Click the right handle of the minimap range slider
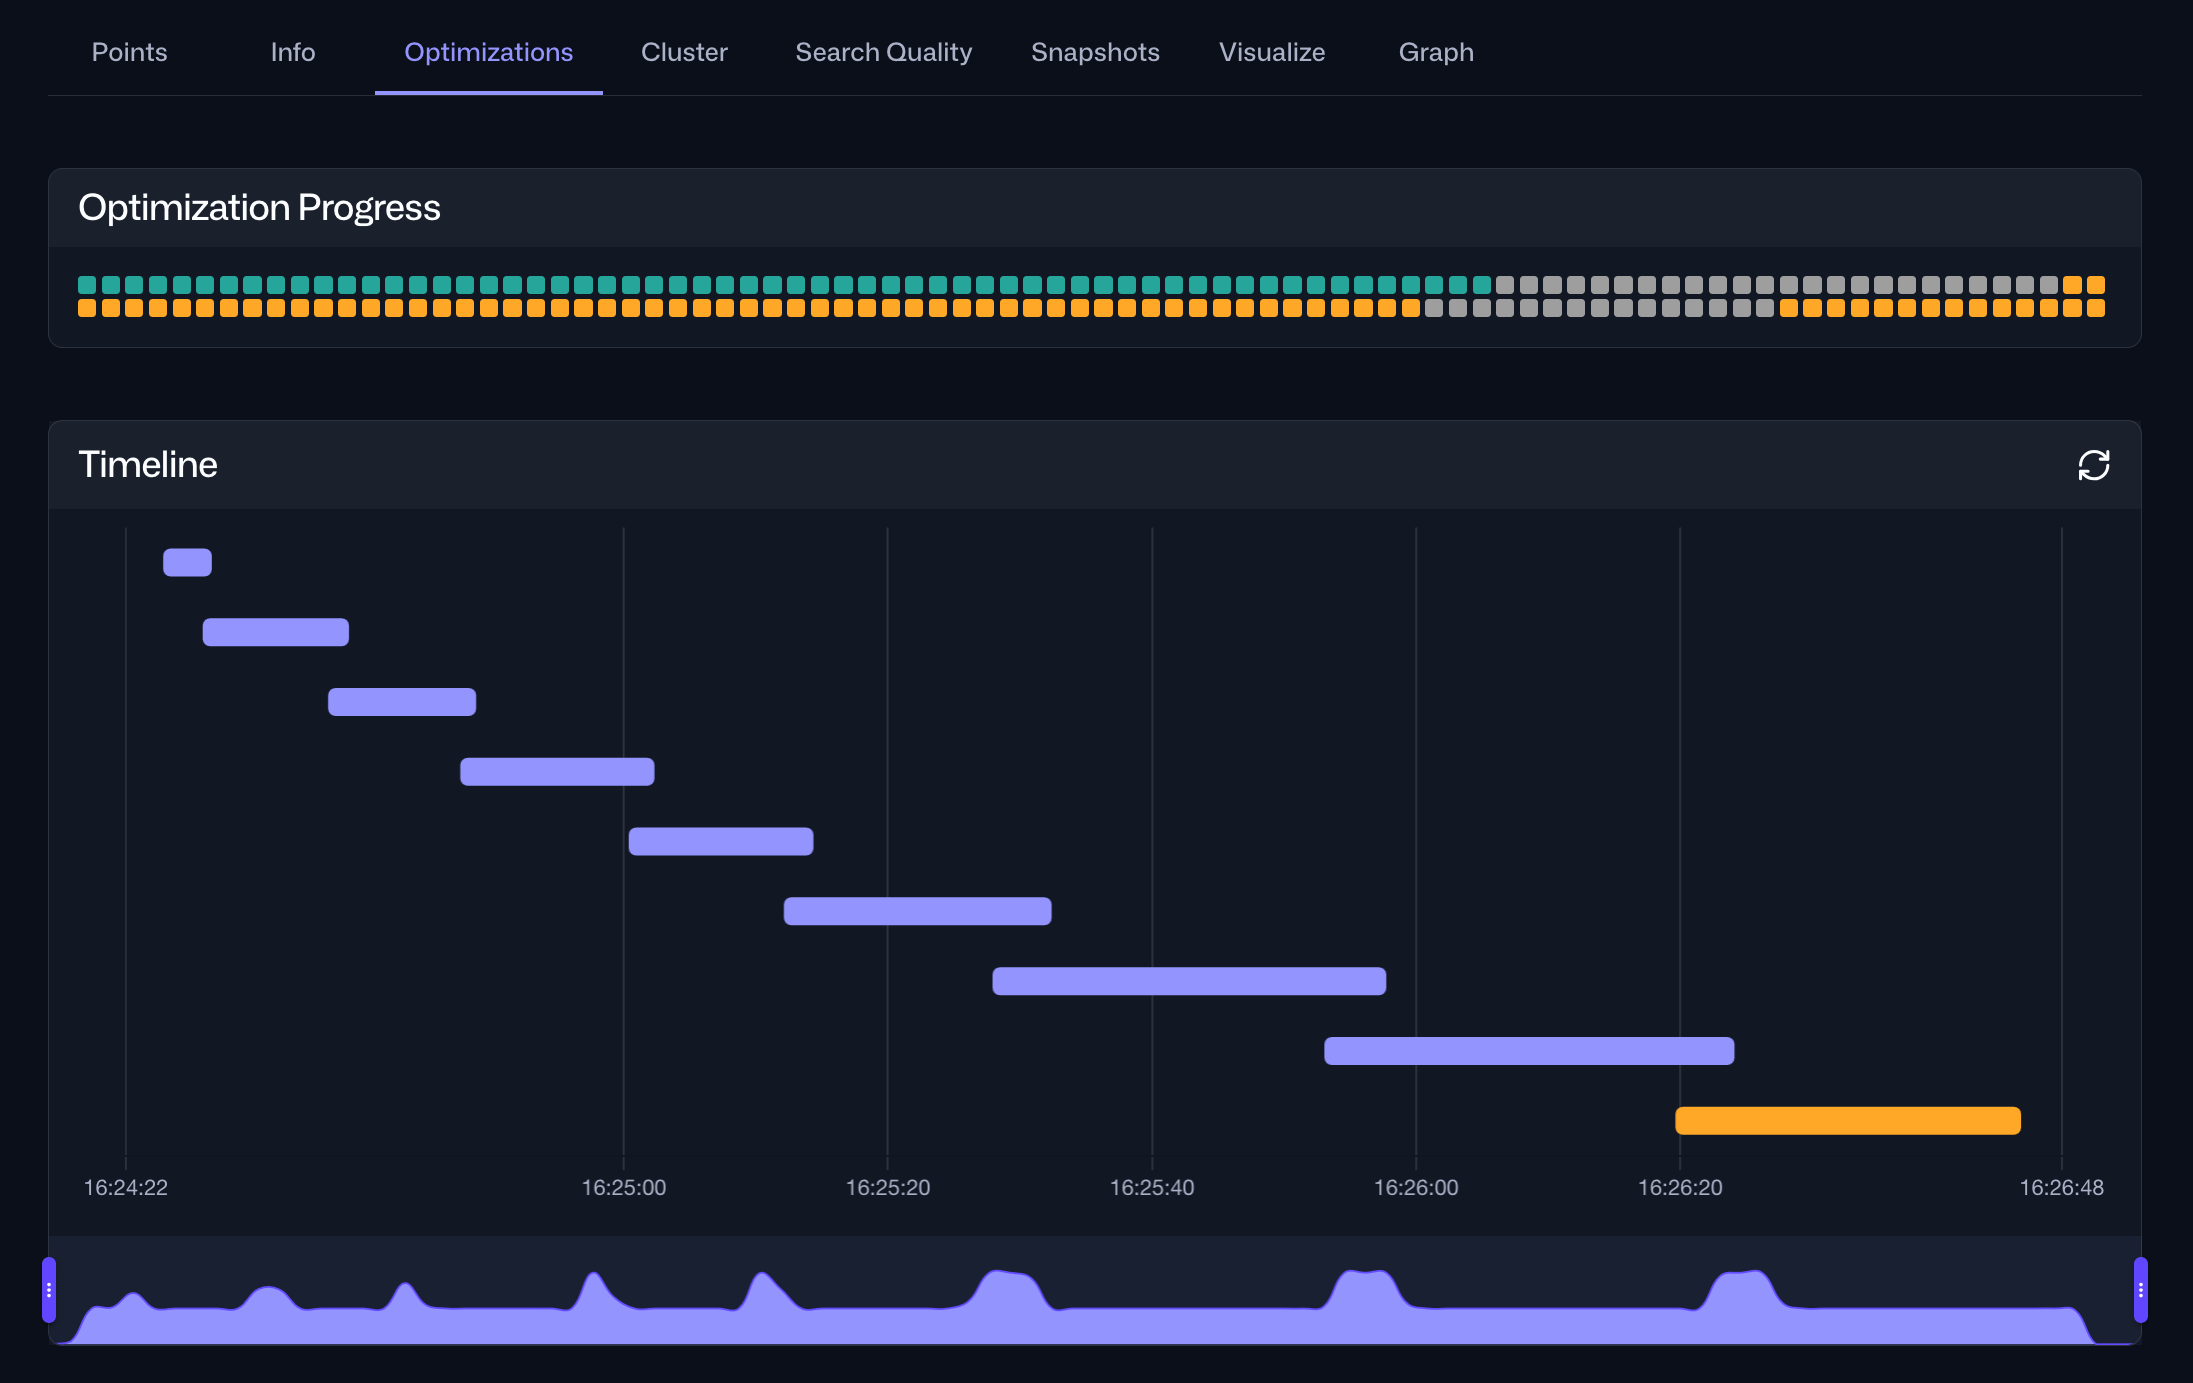Image resolution: width=2193 pixels, height=1383 pixels. (2140, 1291)
